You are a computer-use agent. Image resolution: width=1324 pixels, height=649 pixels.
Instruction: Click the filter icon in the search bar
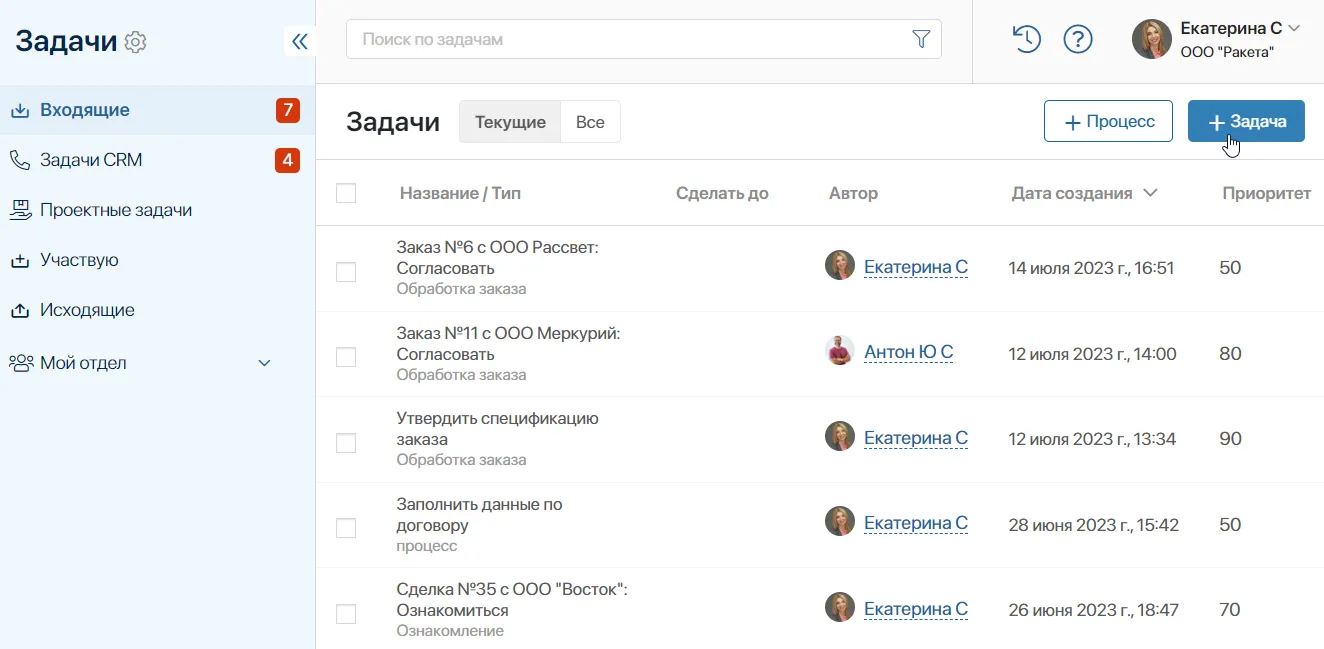920,38
